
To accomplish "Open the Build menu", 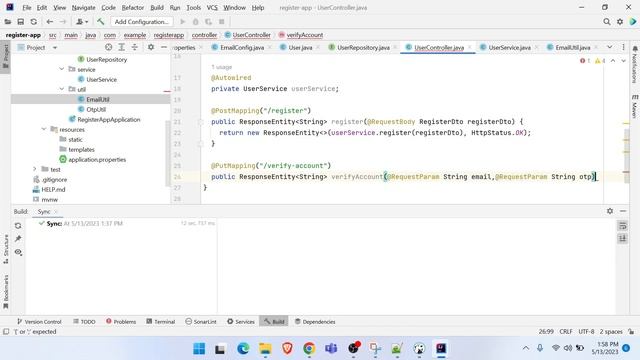I will (x=157, y=8).
